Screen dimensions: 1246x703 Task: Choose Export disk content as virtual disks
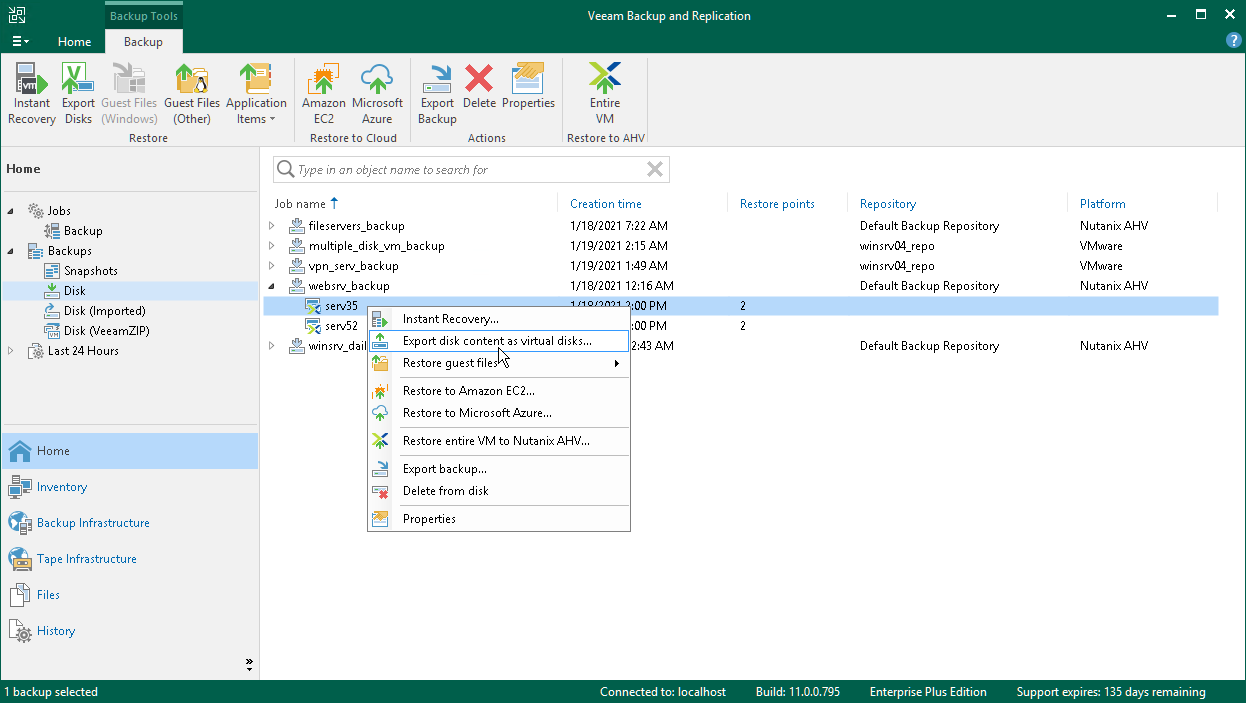click(499, 341)
